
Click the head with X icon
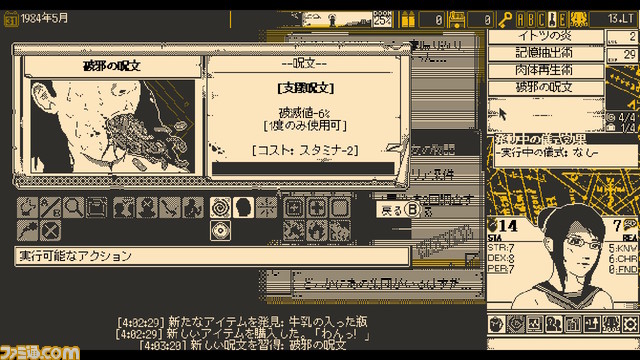pyautogui.click(x=147, y=207)
